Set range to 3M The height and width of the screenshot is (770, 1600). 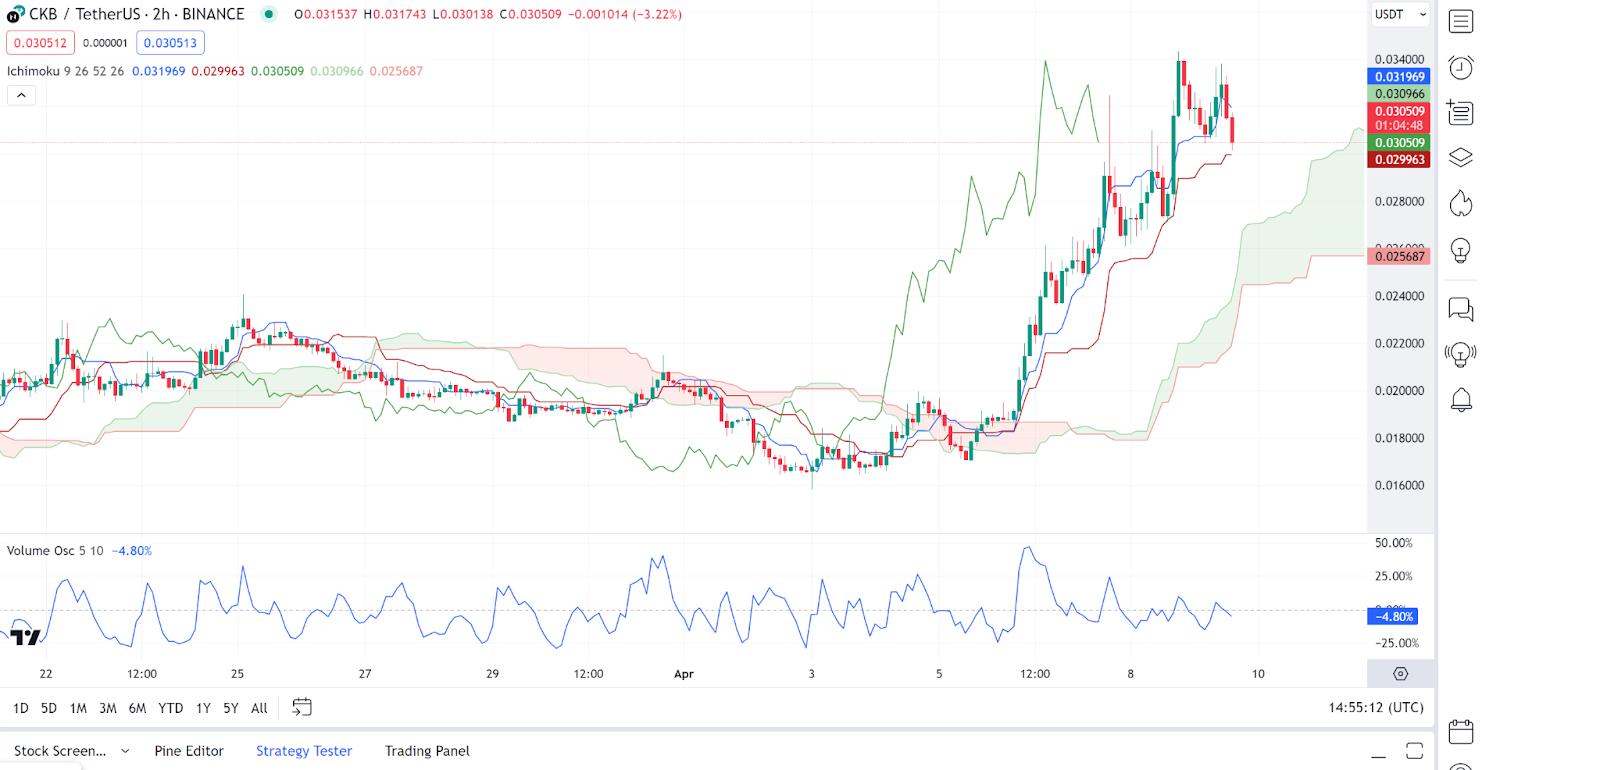(x=108, y=708)
